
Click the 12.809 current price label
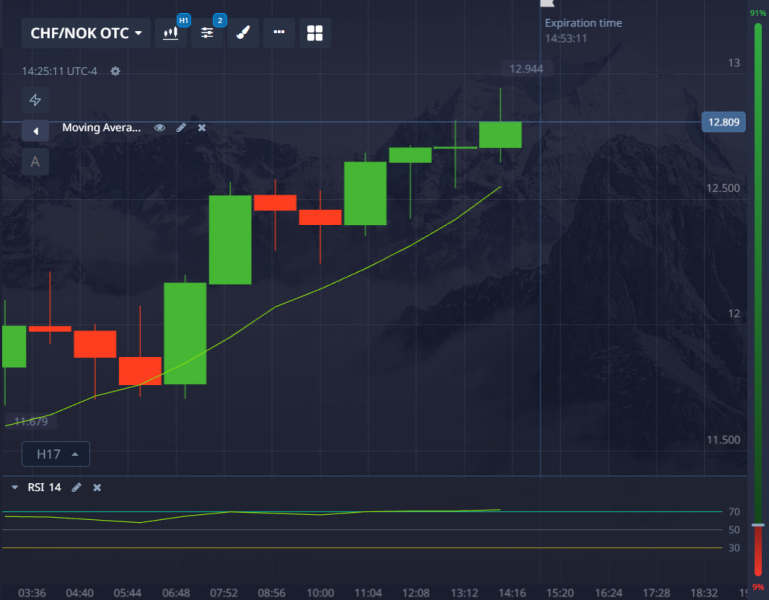coord(723,122)
